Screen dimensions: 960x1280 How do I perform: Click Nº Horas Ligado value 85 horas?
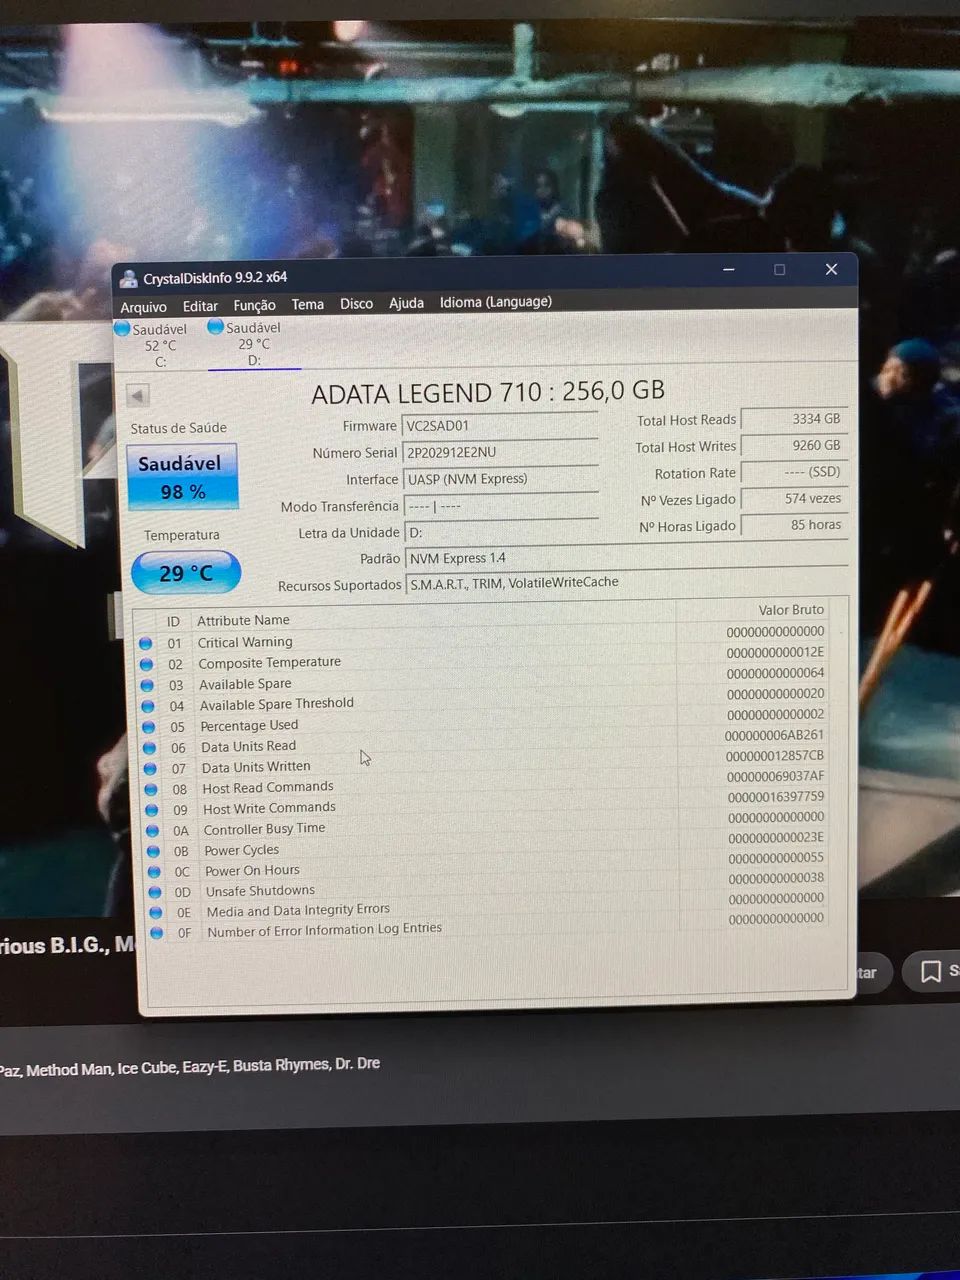tap(794, 525)
